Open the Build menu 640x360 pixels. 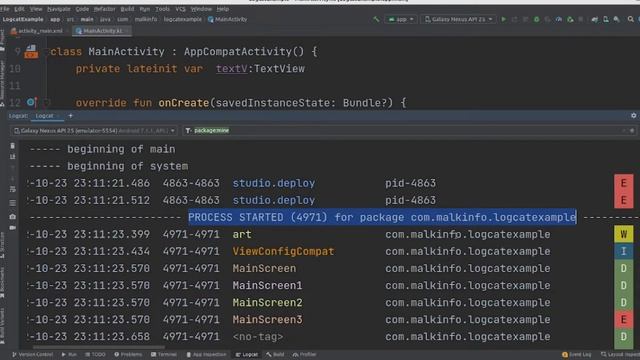coord(127,9)
